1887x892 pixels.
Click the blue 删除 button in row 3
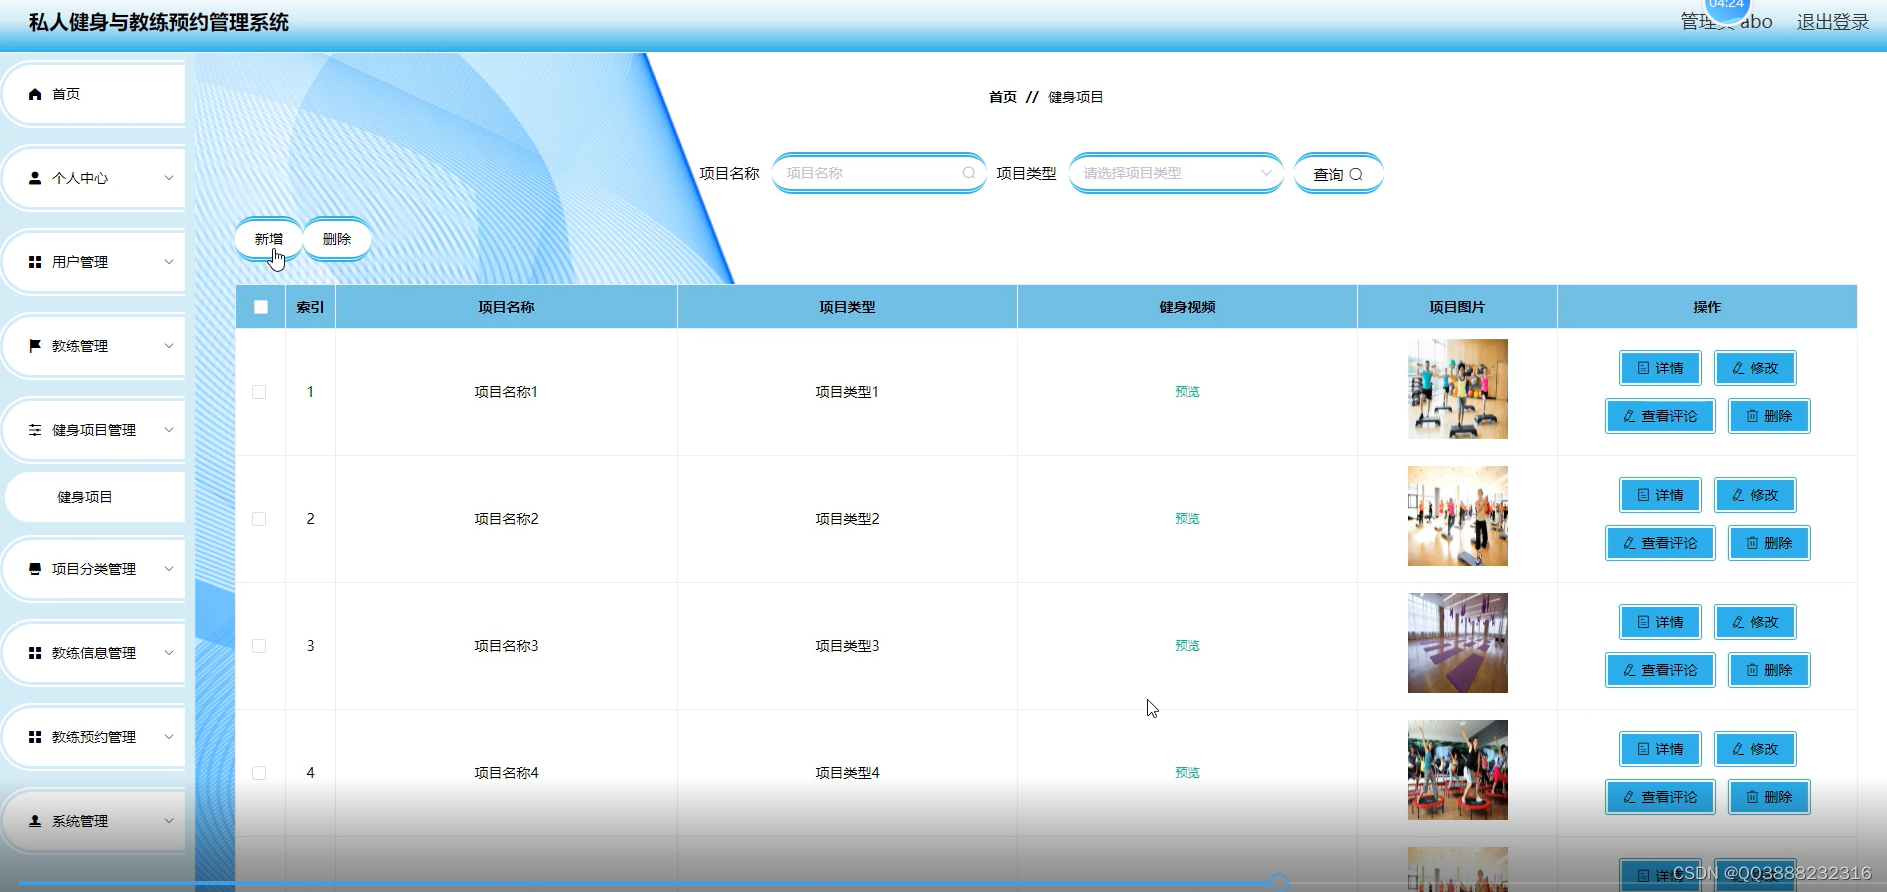1769,670
